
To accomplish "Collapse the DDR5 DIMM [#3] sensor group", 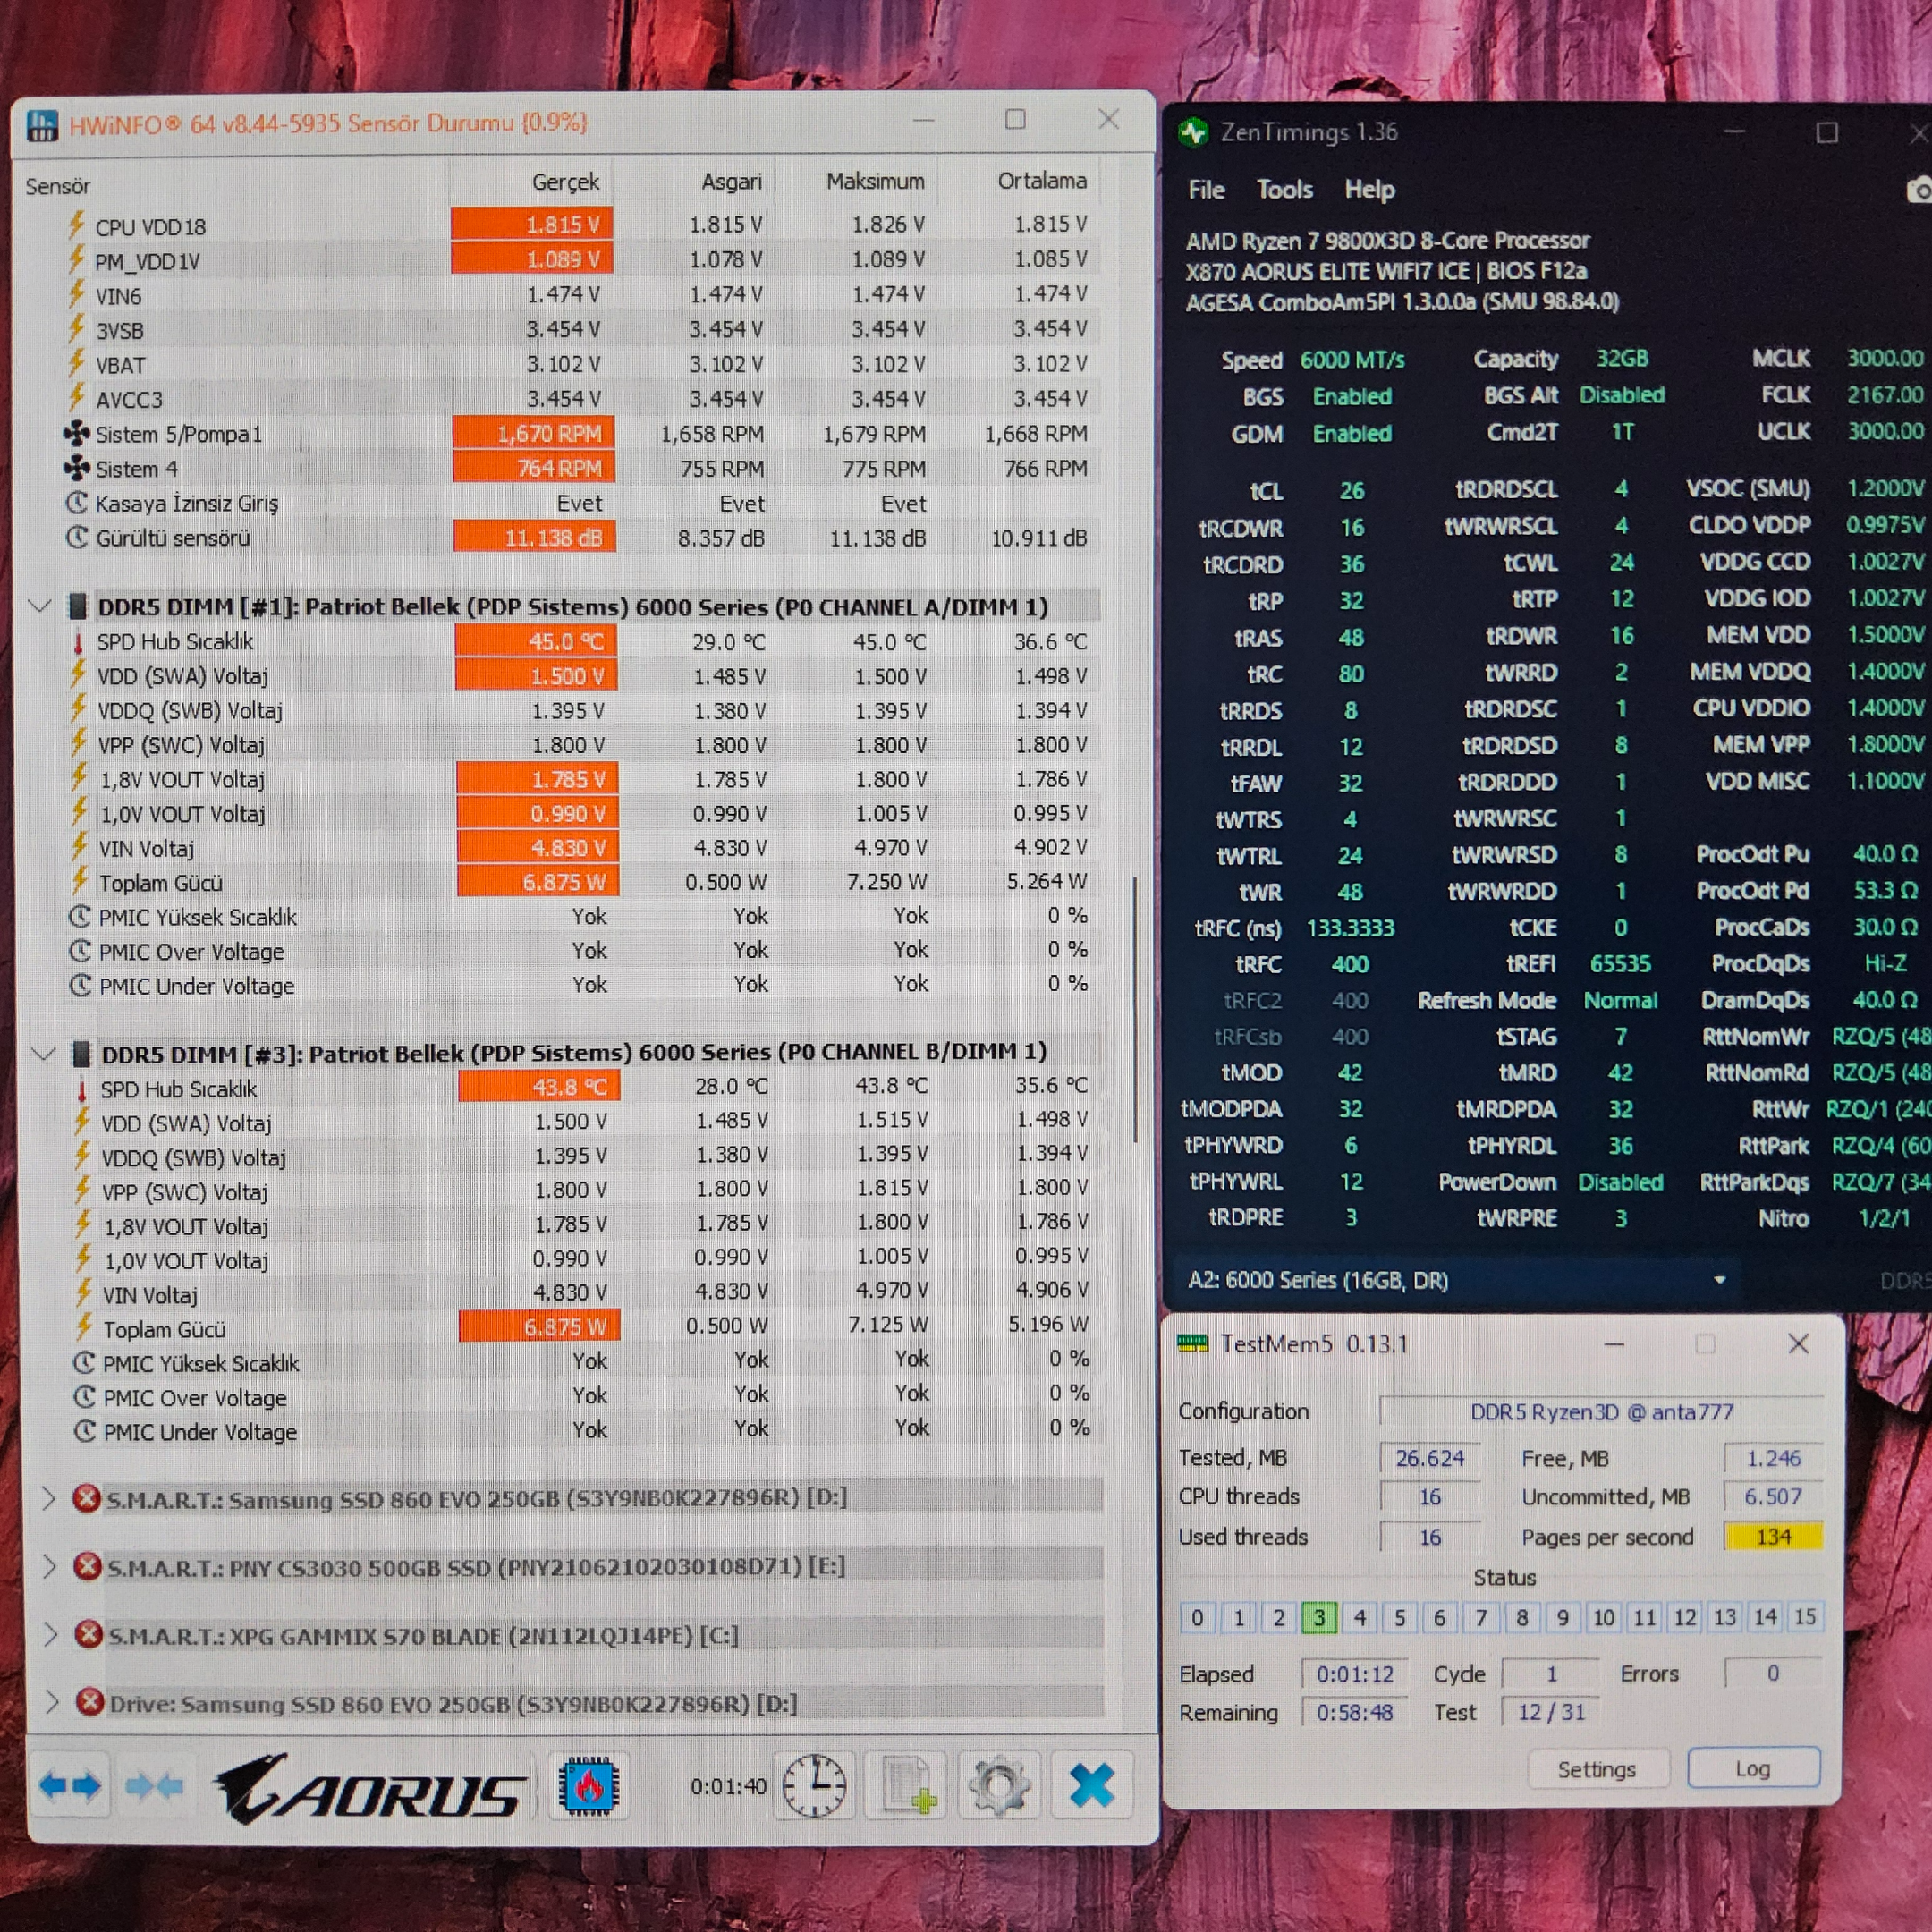I will point(43,1053).
